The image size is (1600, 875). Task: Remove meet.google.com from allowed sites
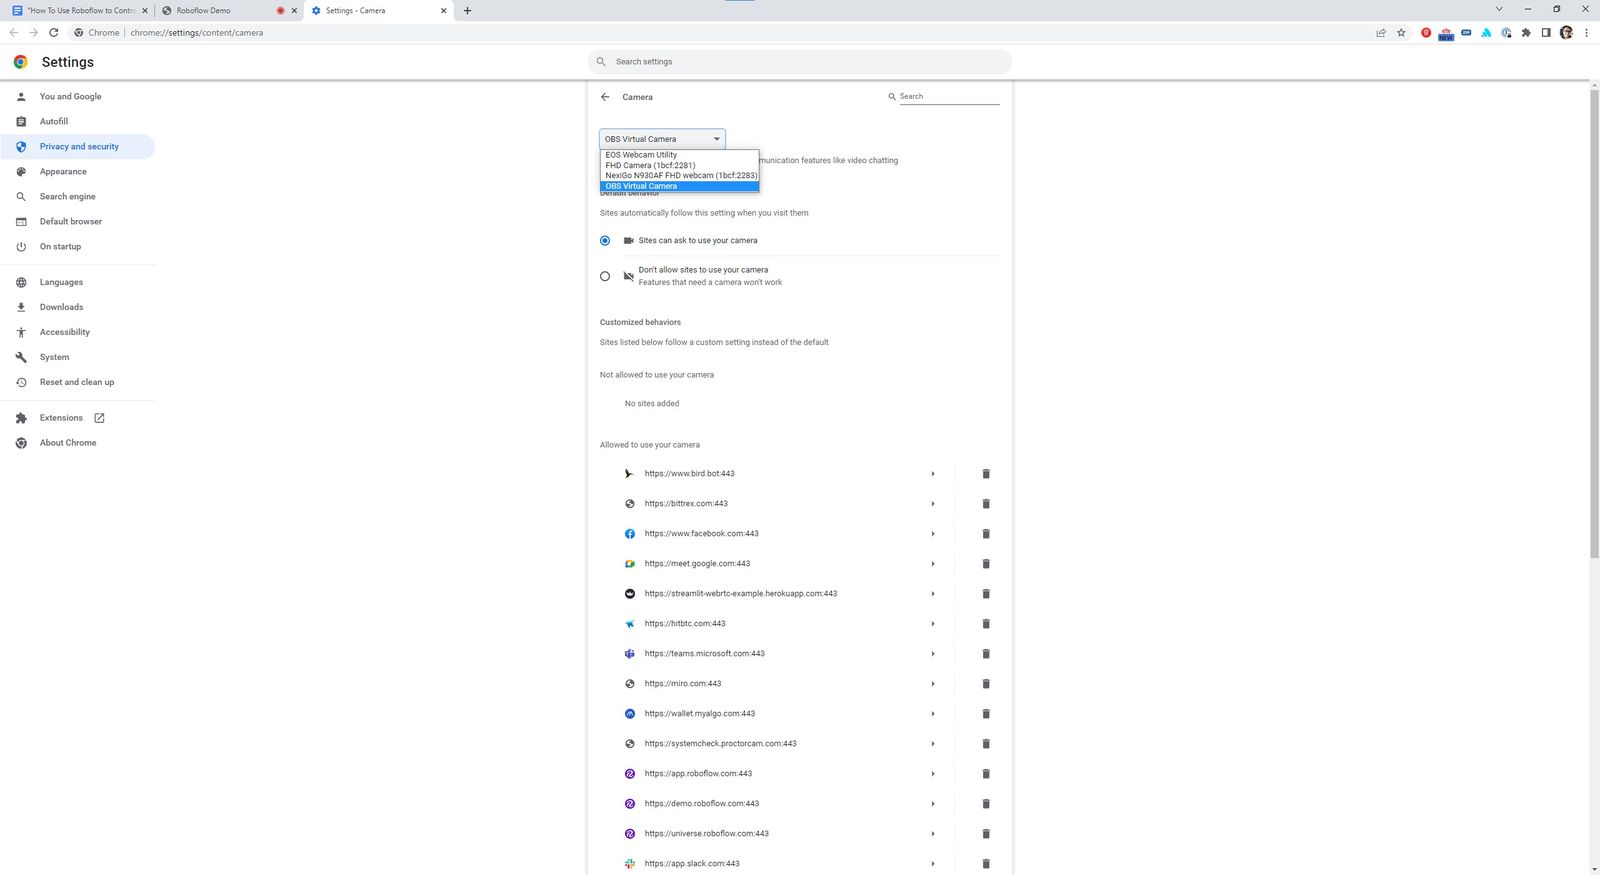pyautogui.click(x=985, y=564)
